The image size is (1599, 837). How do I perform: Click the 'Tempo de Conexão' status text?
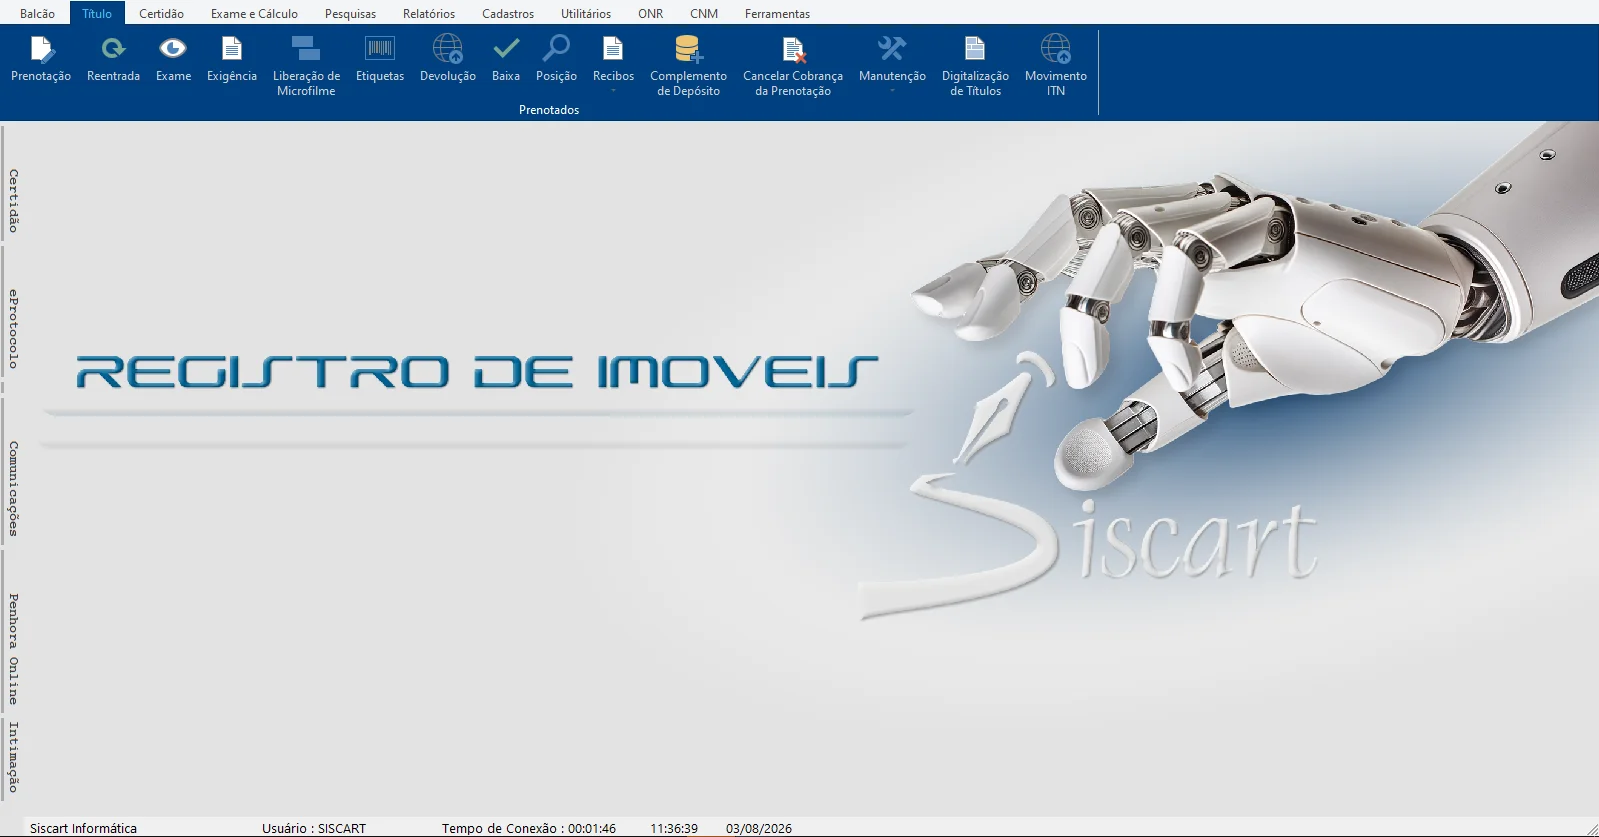pos(529,828)
